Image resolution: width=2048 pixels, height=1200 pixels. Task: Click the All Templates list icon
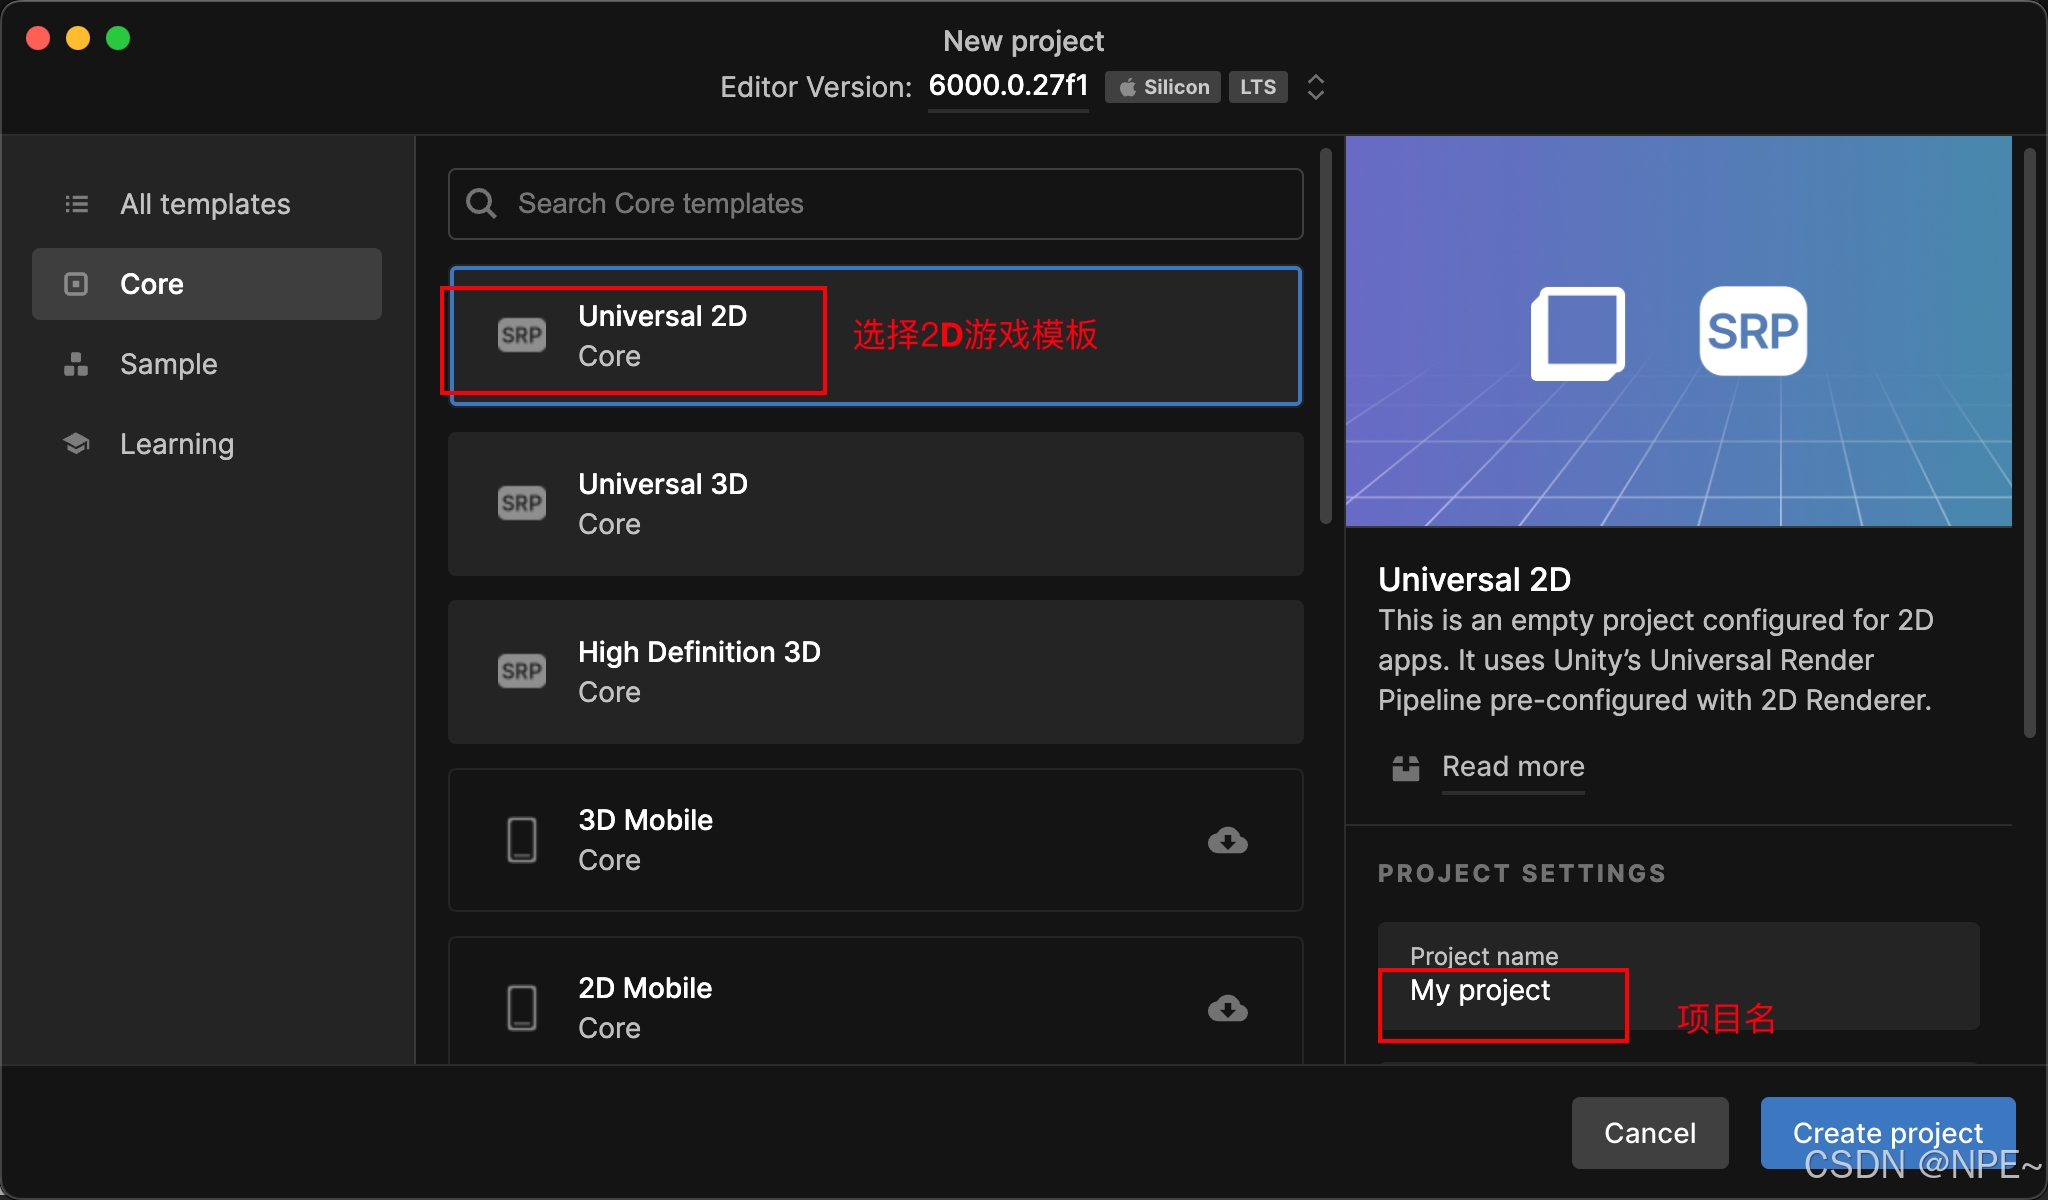77,204
